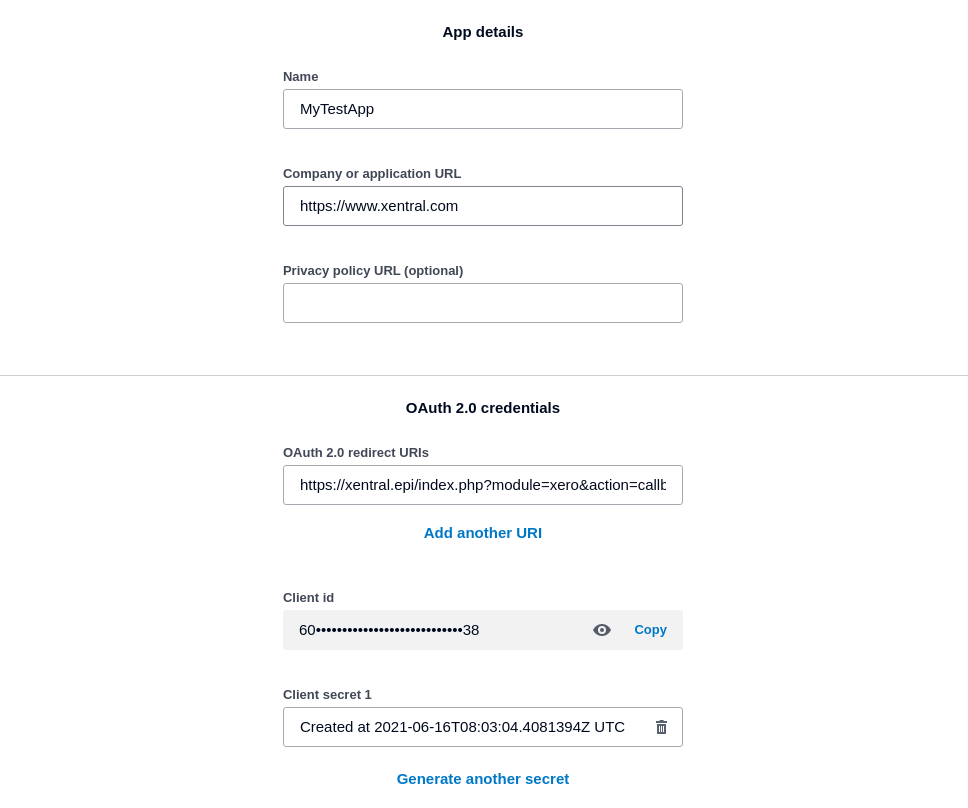Click the App details heading
The width and height of the screenshot is (968, 808).
(x=483, y=32)
